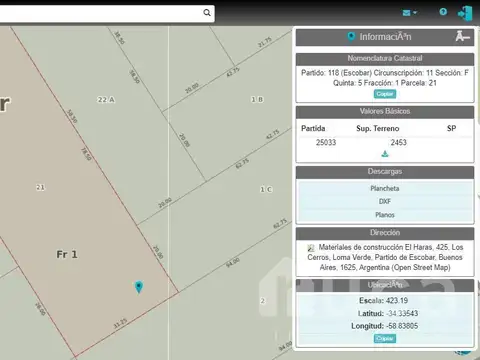Copy the Ubicación coordinates
The image size is (480, 360).
[385, 339]
